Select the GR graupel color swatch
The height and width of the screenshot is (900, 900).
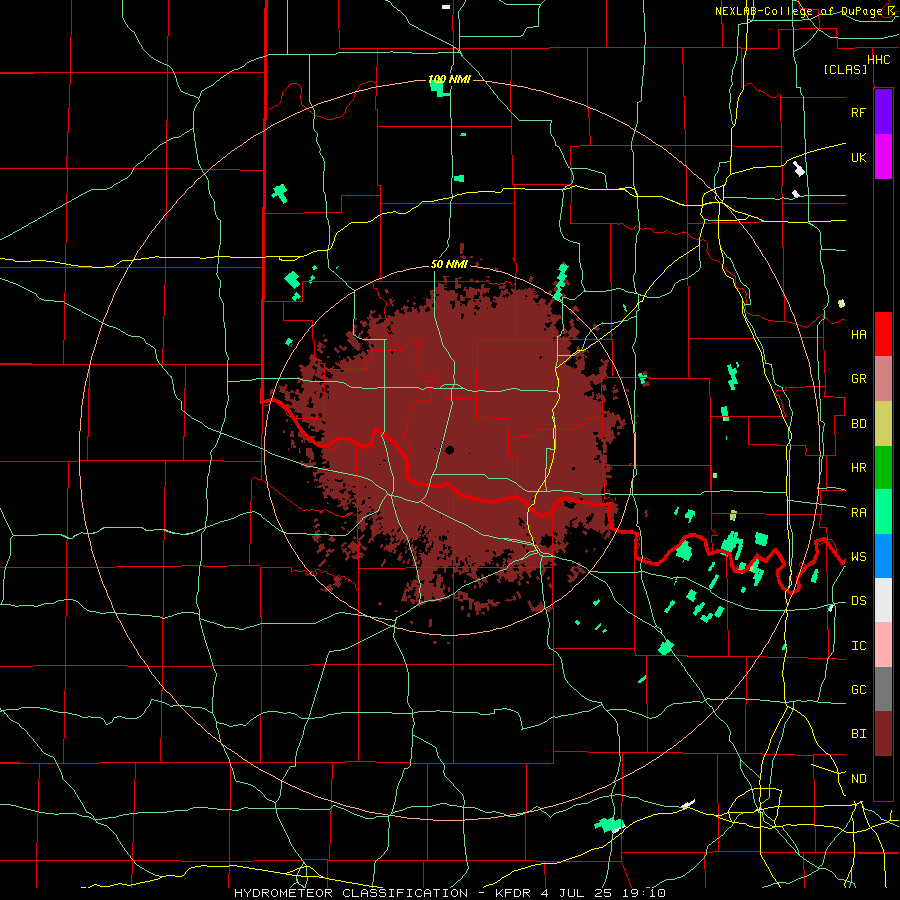883,378
